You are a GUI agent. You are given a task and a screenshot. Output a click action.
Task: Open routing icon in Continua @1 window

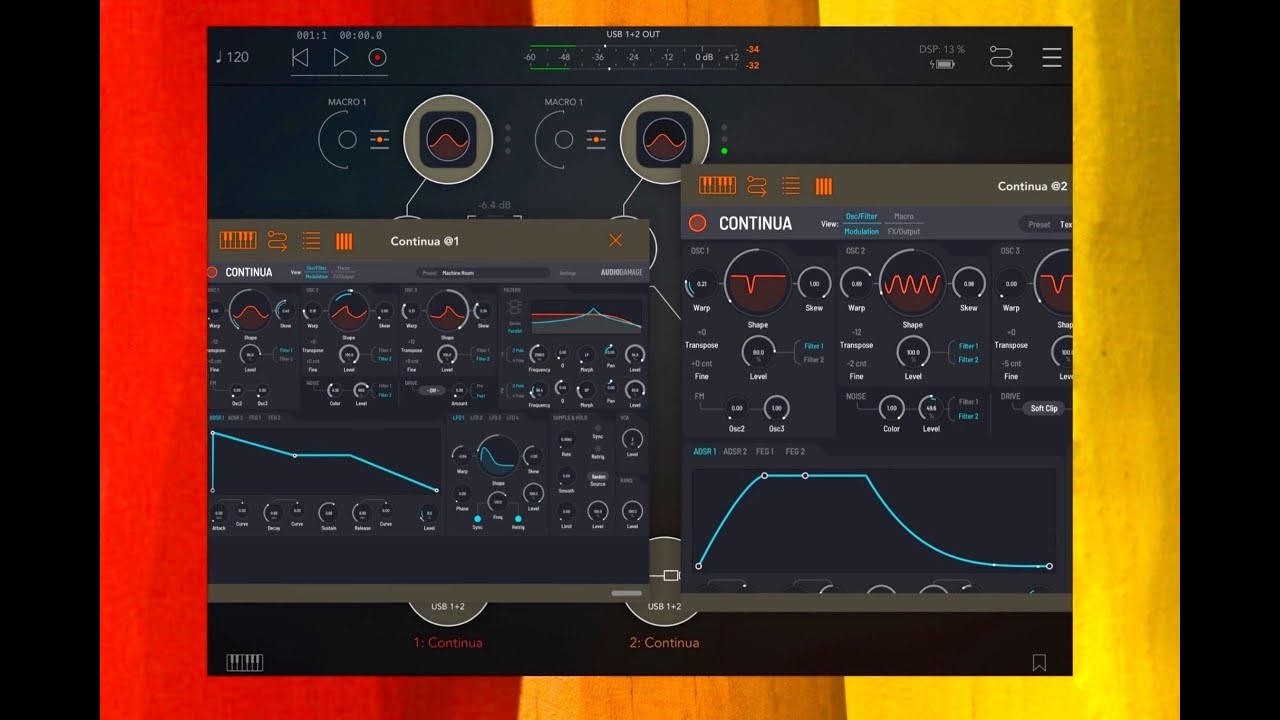(277, 240)
